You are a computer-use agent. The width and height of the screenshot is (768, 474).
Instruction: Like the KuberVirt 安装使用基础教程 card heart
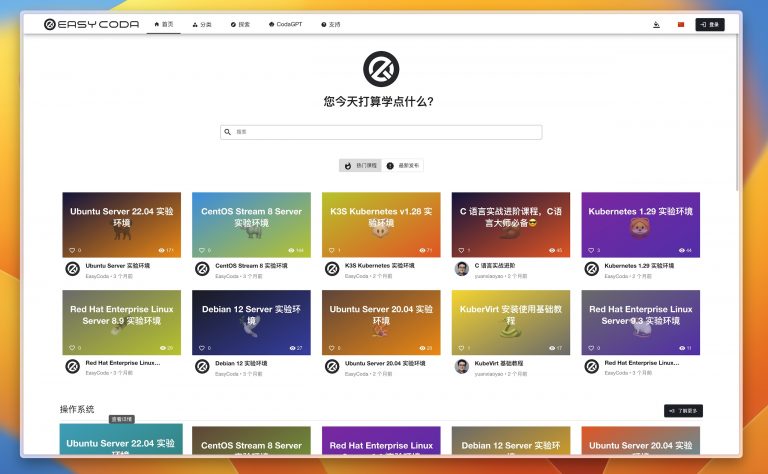pyautogui.click(x=461, y=348)
